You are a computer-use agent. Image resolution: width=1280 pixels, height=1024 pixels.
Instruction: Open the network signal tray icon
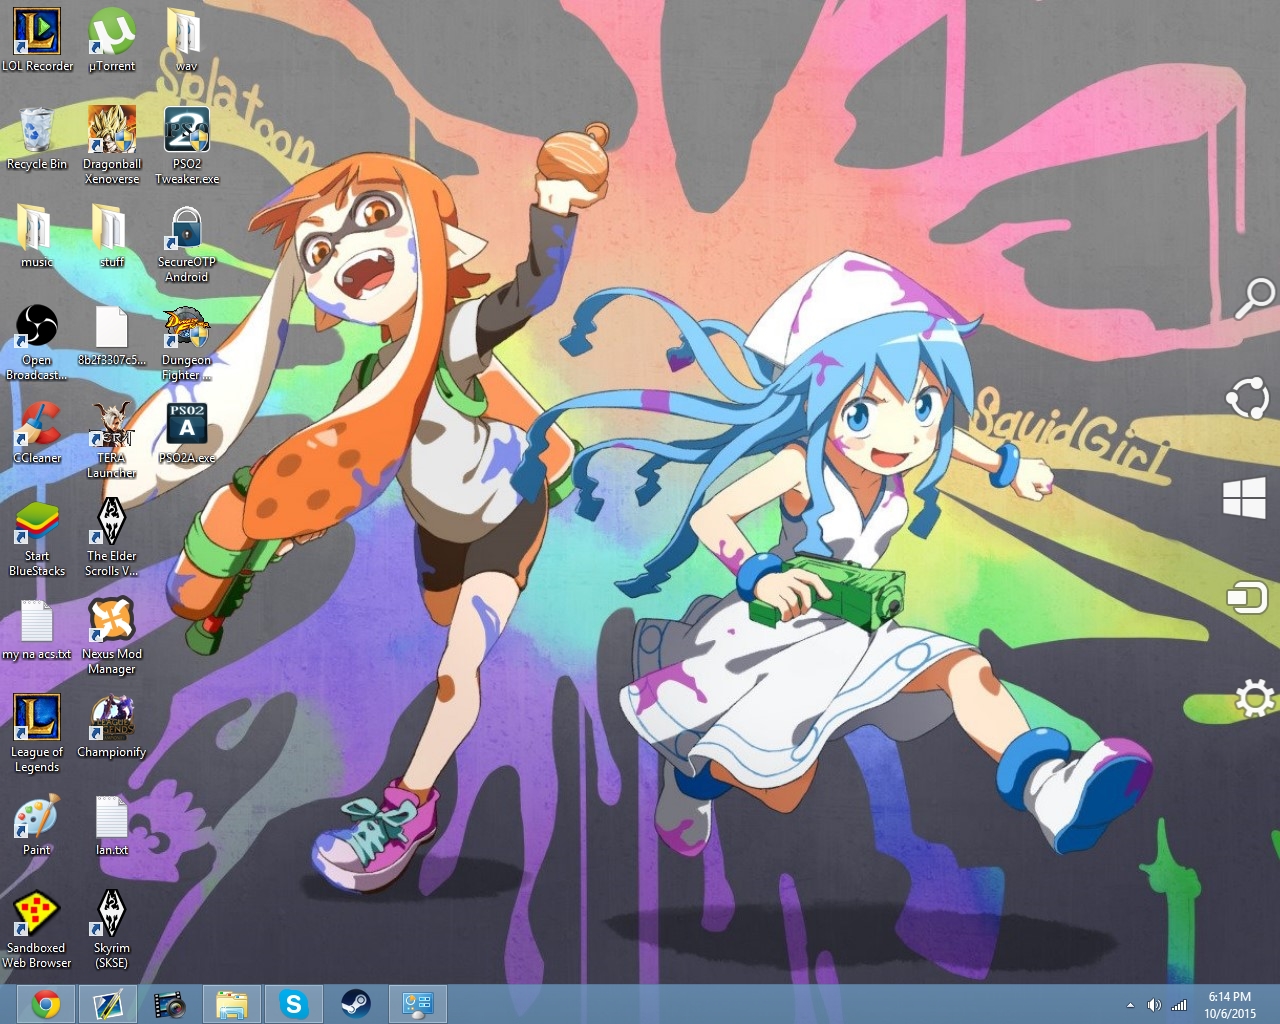point(1179,1005)
